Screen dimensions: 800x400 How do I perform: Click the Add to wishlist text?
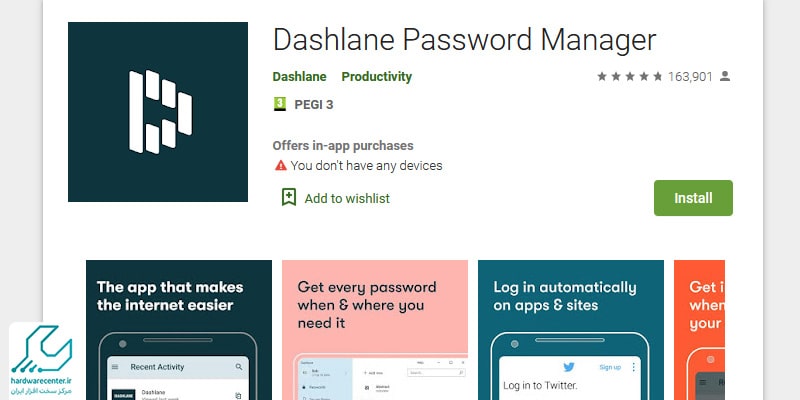tap(347, 198)
